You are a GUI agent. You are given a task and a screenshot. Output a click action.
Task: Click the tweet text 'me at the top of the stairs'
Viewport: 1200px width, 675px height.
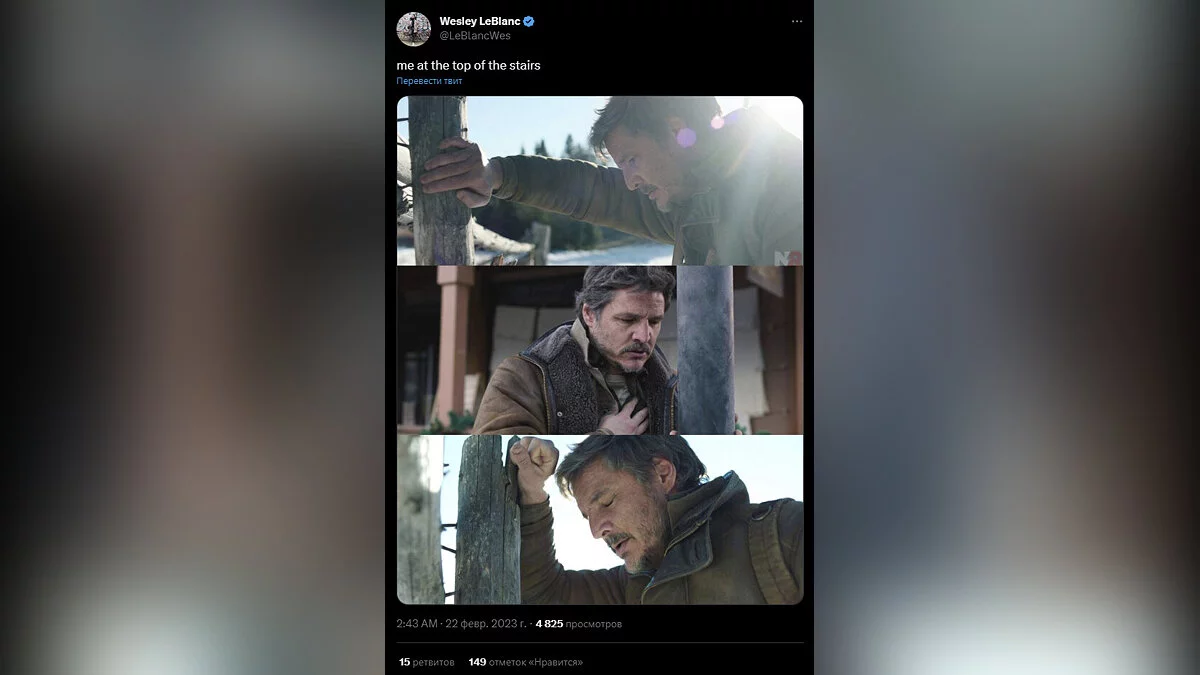pos(468,65)
